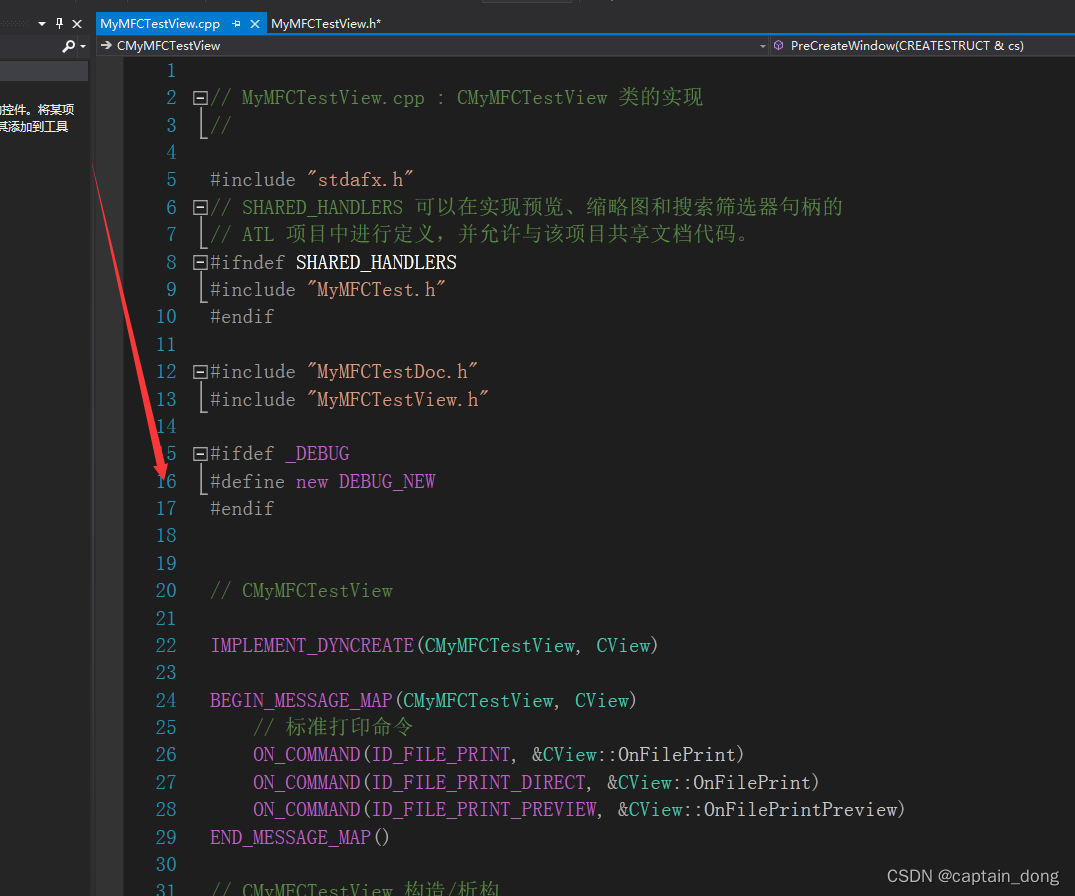Collapse the comment block at line 2
Screen dimensions: 1075x896
pyautogui.click(x=200, y=98)
